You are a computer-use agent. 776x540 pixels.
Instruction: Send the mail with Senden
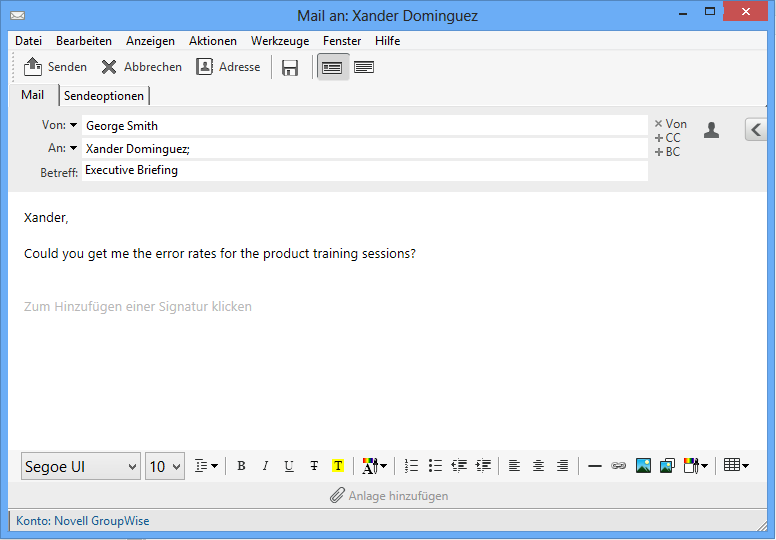55,67
